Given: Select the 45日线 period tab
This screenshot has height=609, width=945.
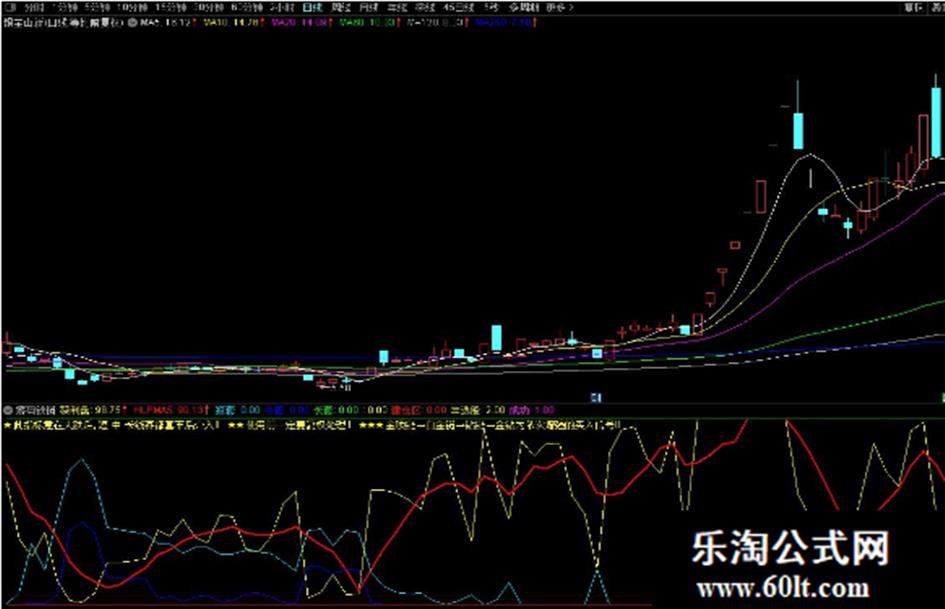Looking at the screenshot, I should click(x=459, y=7).
